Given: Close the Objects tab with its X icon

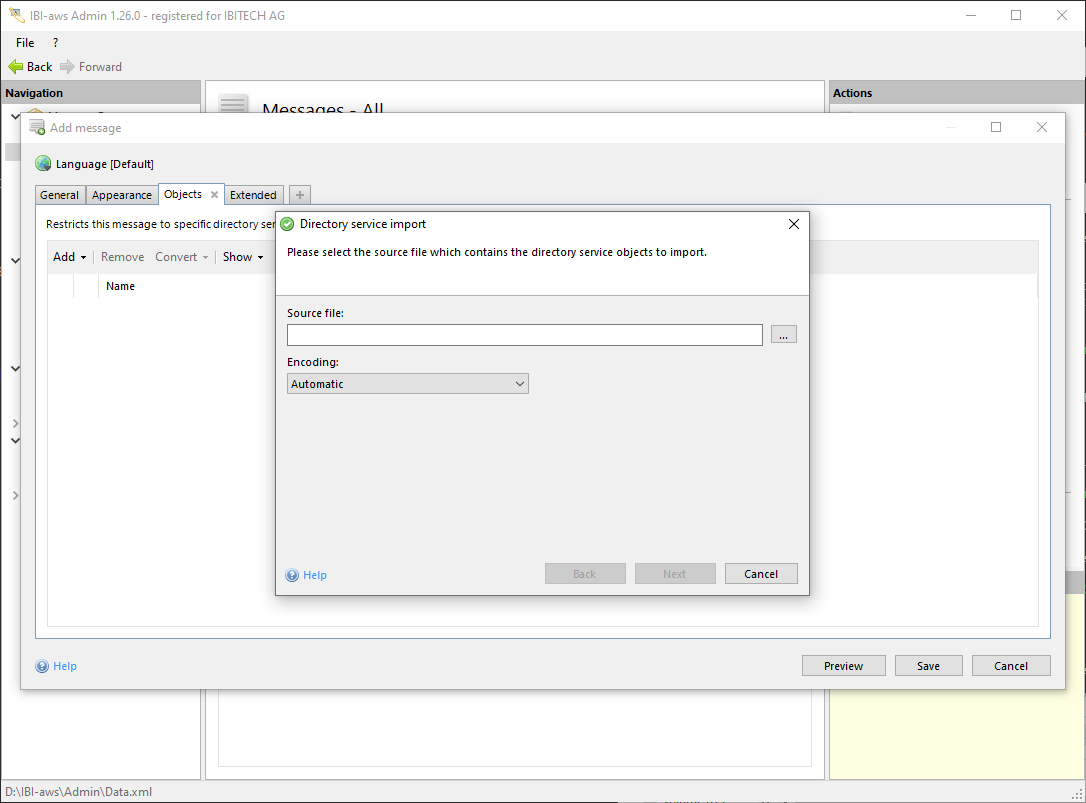Looking at the screenshot, I should [214, 195].
